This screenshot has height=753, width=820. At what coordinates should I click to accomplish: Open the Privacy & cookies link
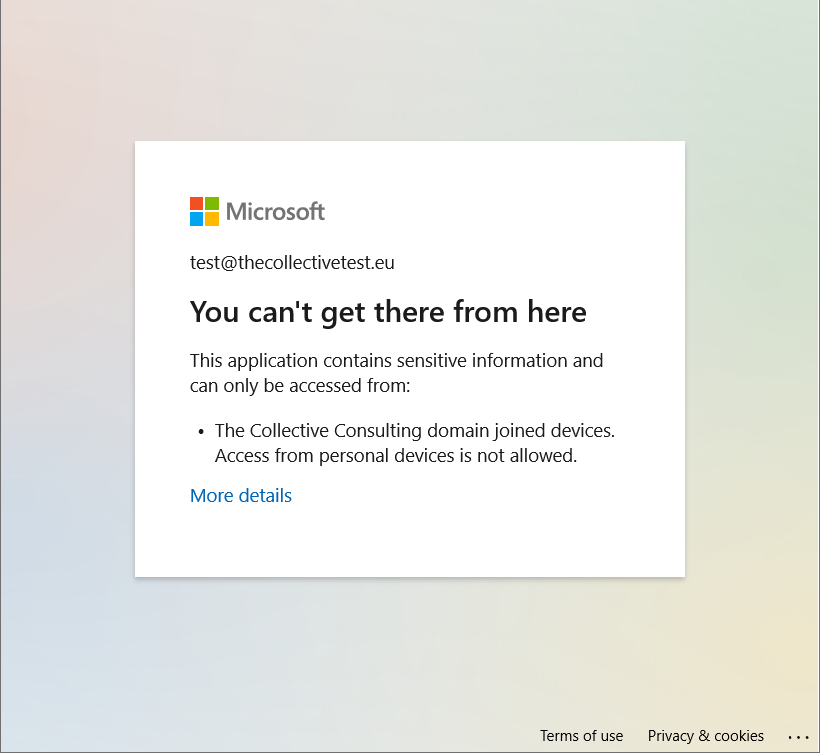tap(705, 736)
